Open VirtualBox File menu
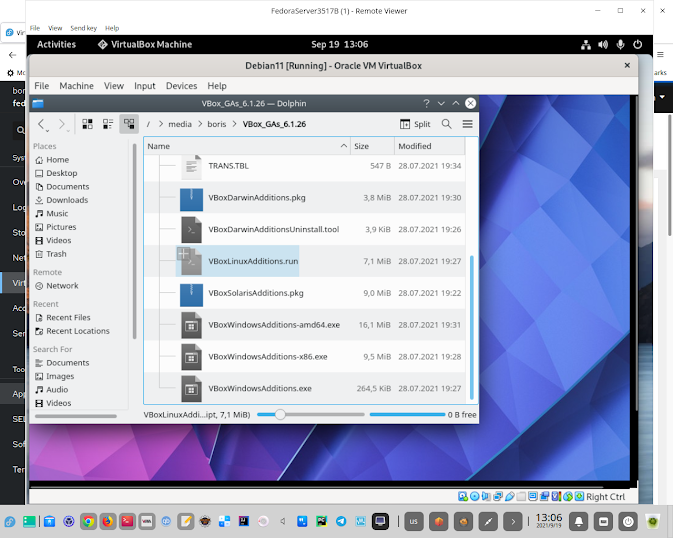673x538 pixels. point(42,86)
